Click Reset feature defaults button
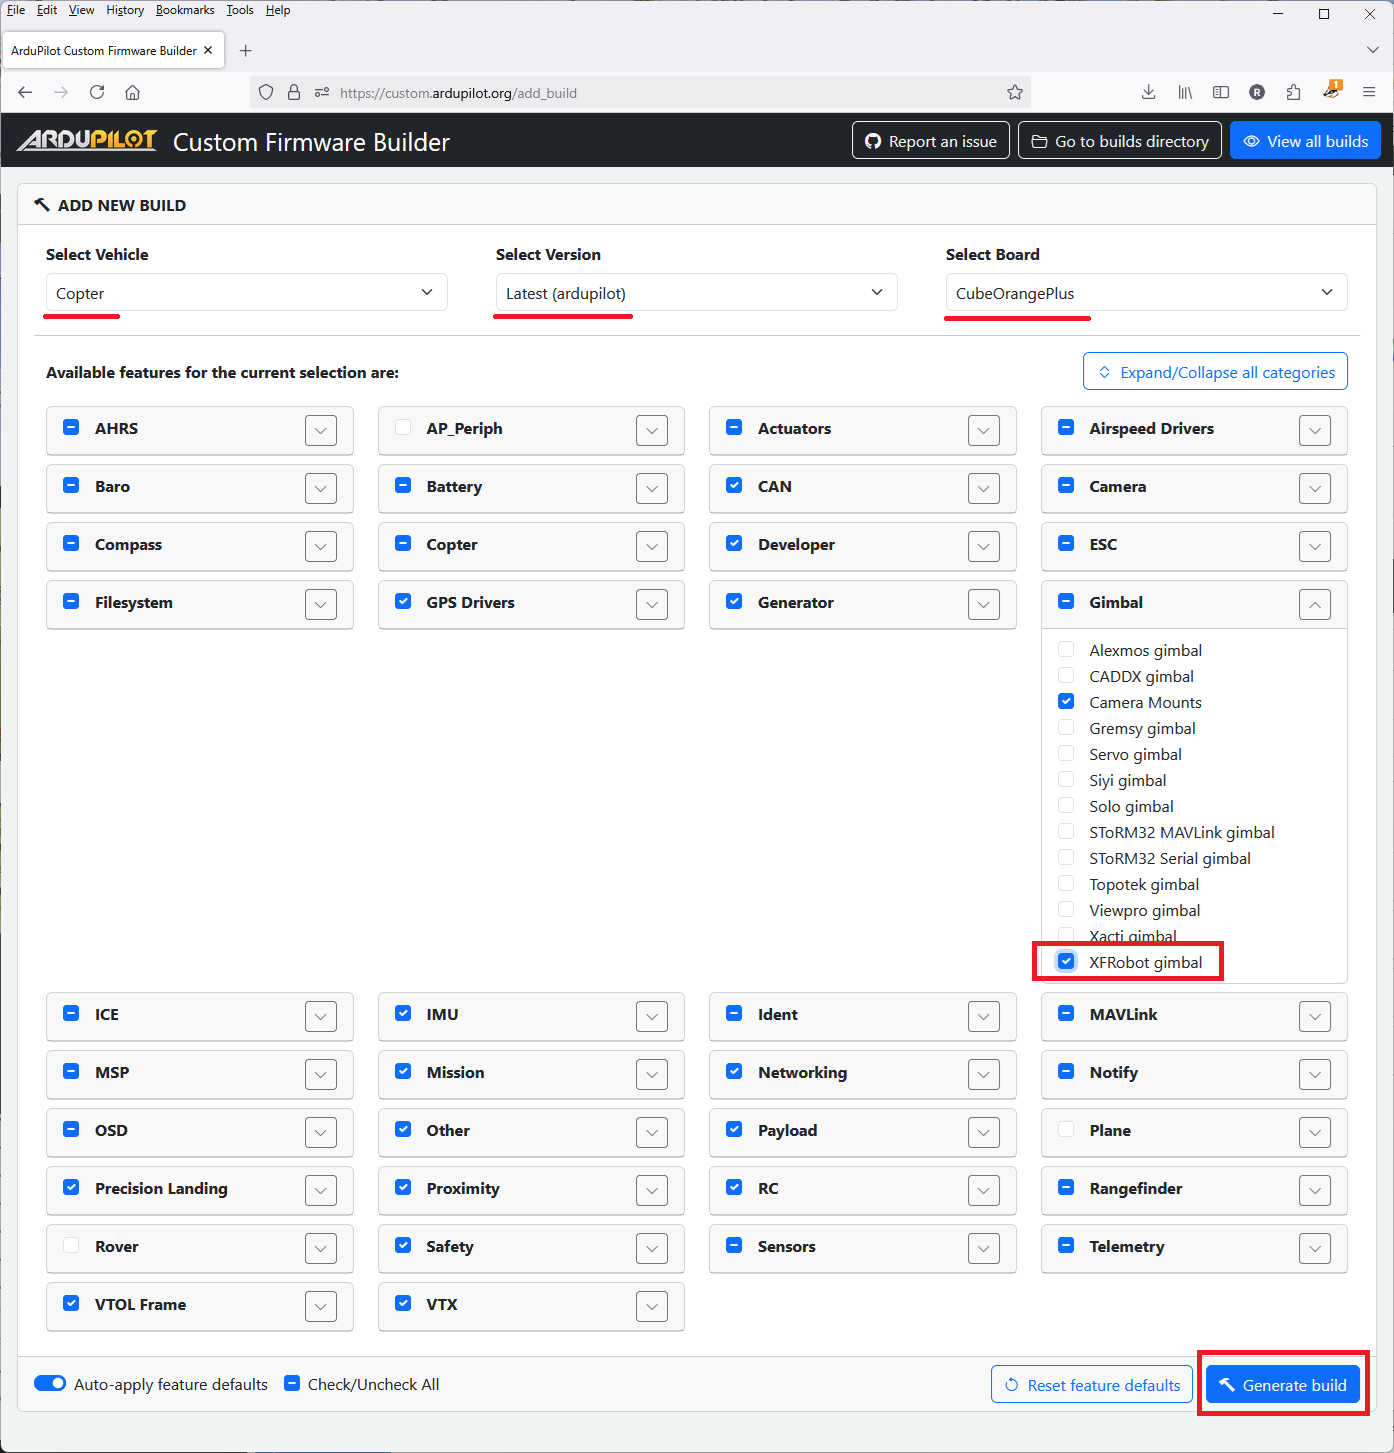 1092,1385
